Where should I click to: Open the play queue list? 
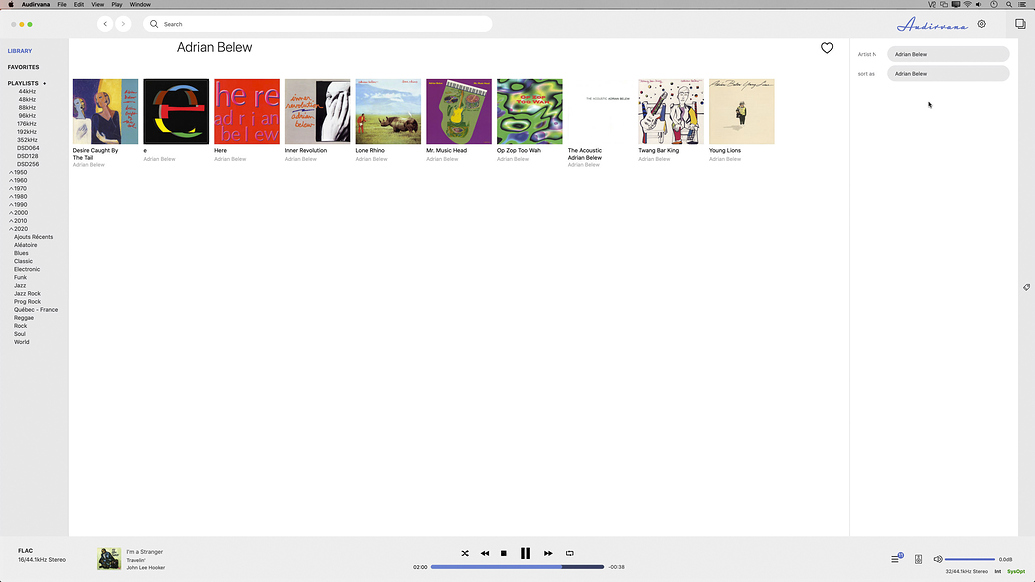(896, 559)
